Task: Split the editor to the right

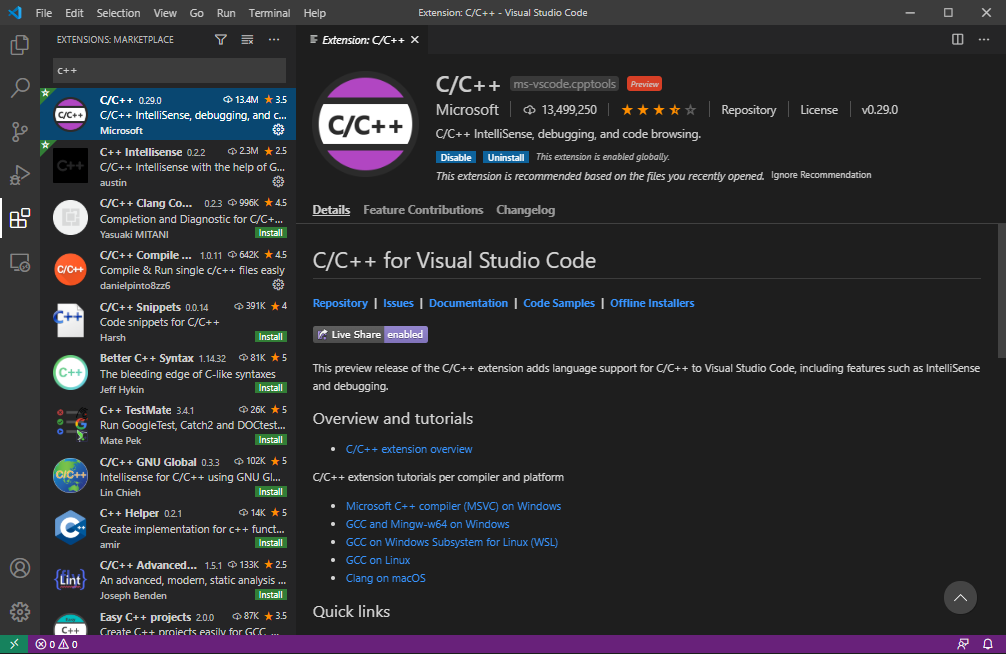Action: [x=957, y=40]
